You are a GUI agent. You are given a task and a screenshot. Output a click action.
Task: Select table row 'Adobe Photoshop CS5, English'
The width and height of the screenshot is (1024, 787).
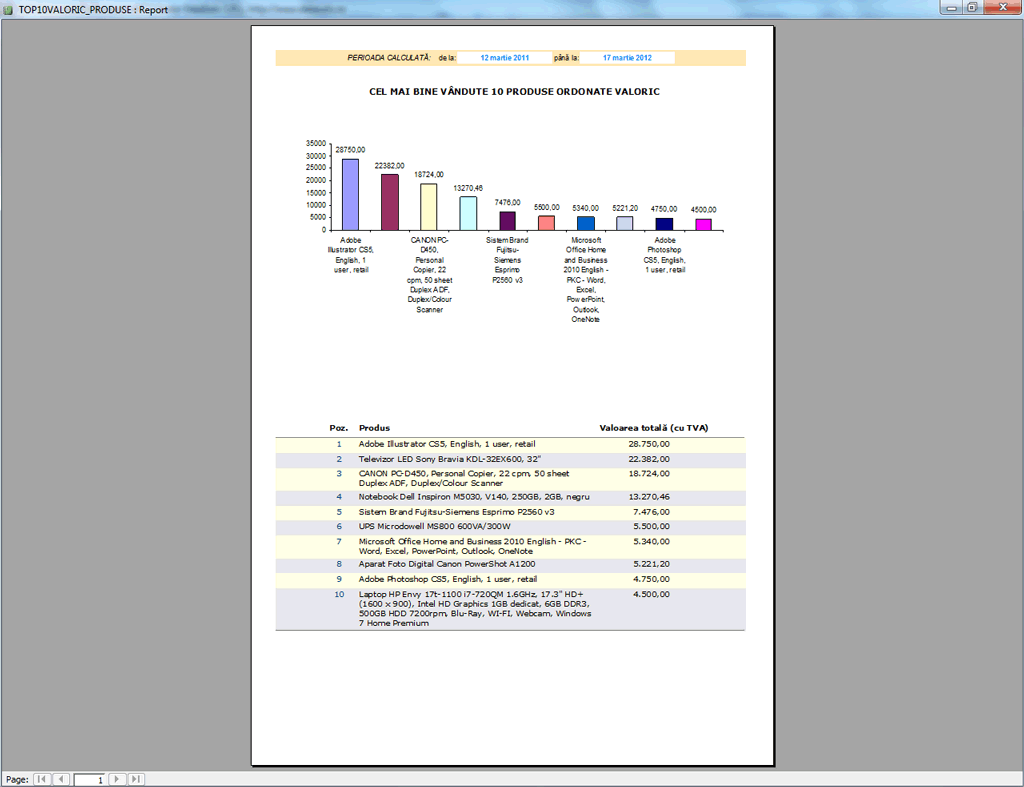pos(510,580)
